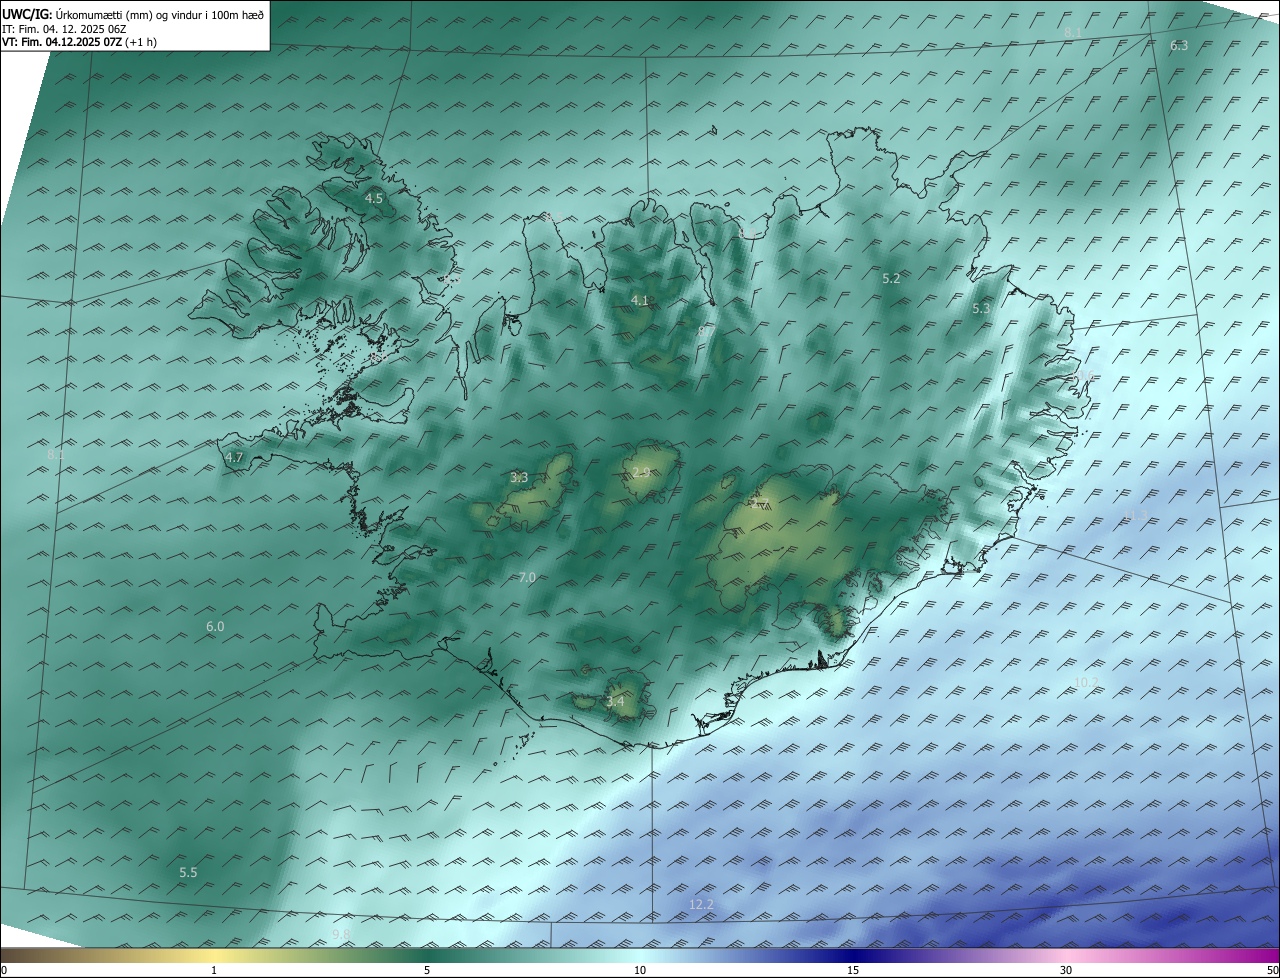Click the 5.2 value in the northeast

click(891, 279)
